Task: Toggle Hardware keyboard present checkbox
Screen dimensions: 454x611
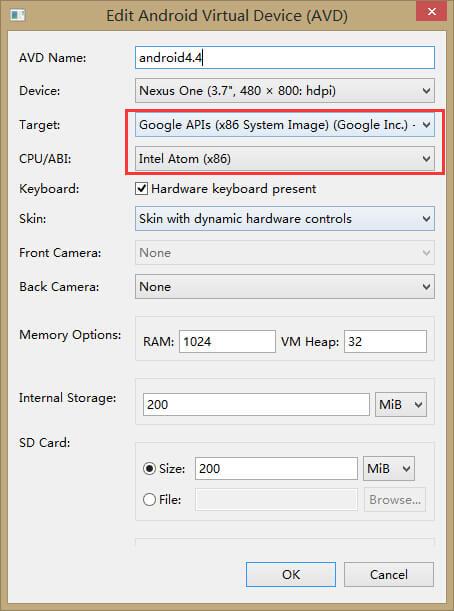Action: pyautogui.click(x=141, y=189)
